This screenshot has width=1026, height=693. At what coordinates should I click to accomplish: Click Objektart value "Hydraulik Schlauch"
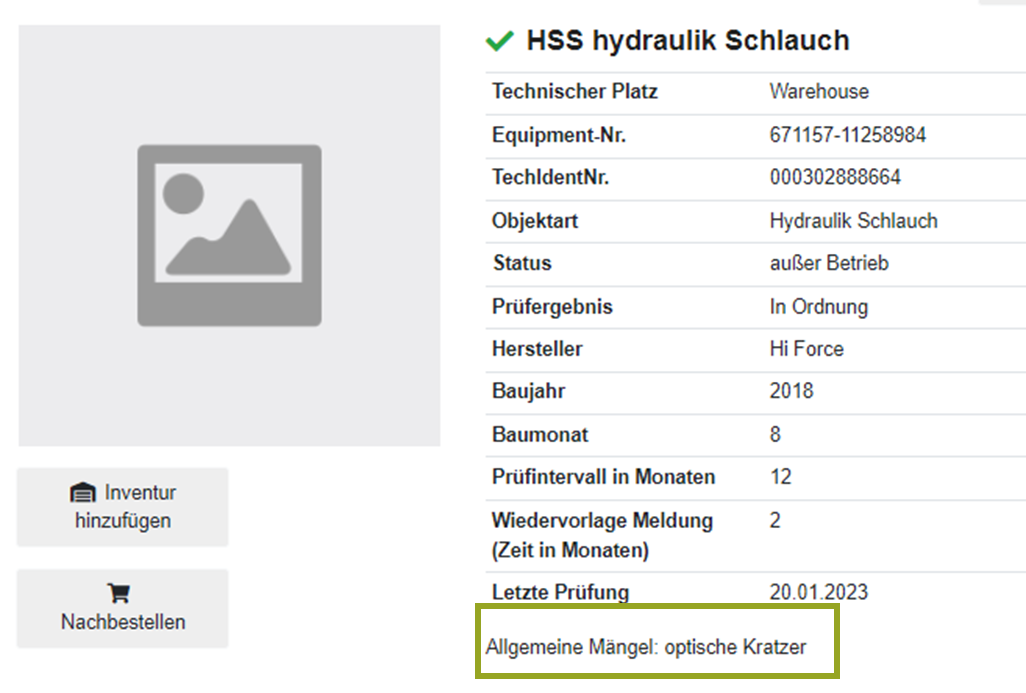pos(853,221)
